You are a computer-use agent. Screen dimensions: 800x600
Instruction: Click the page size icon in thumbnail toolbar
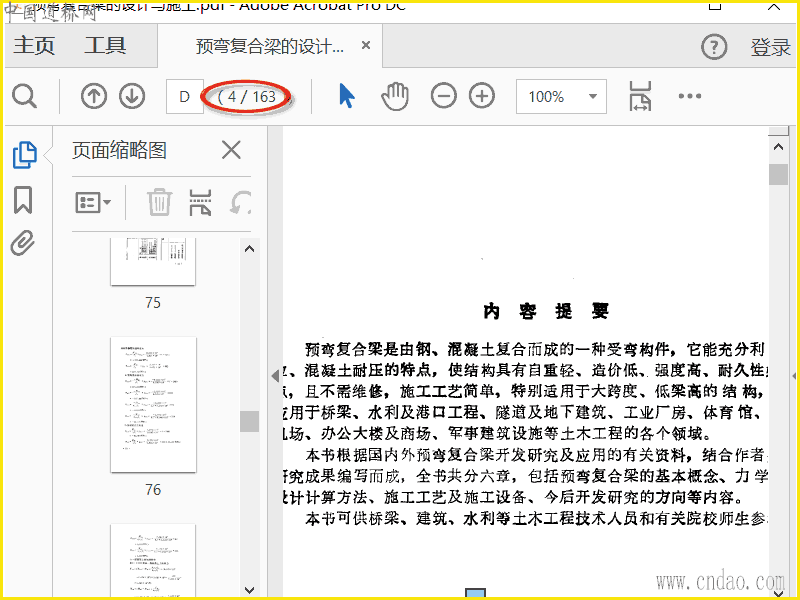coord(200,202)
